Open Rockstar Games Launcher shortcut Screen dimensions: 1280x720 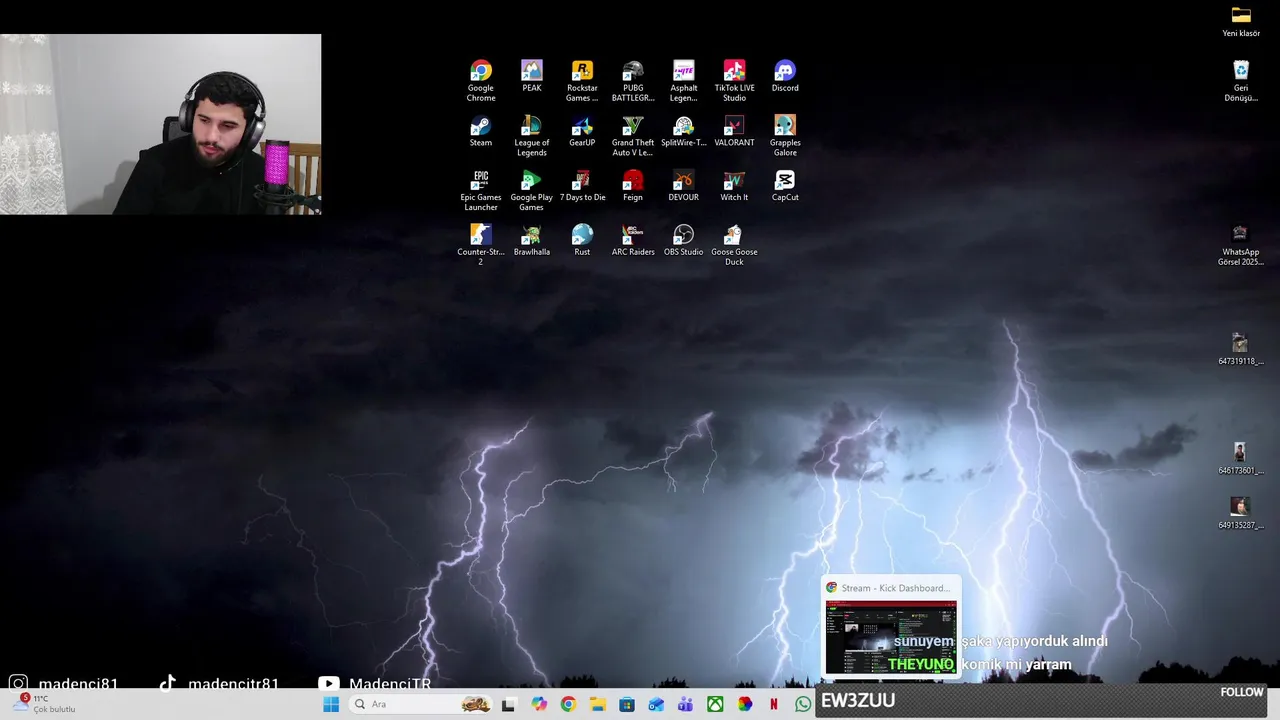pyautogui.click(x=582, y=81)
